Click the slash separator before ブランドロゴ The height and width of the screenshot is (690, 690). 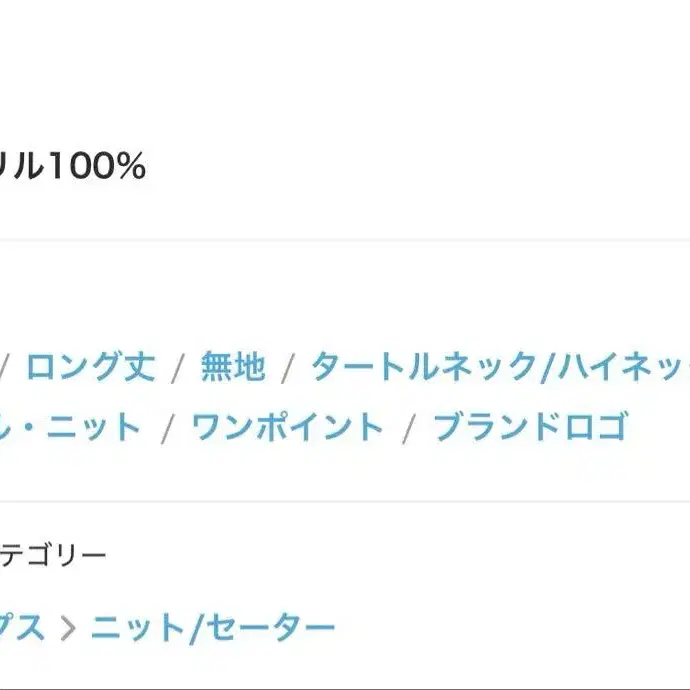click(409, 428)
